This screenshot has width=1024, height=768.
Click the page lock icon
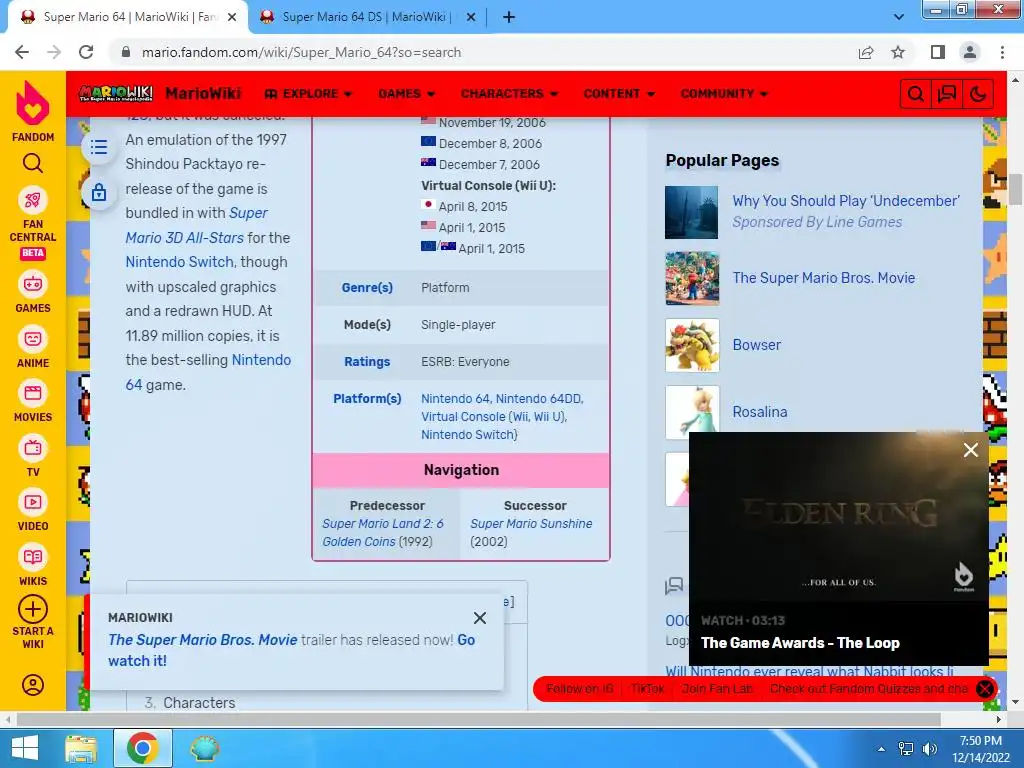click(99, 192)
